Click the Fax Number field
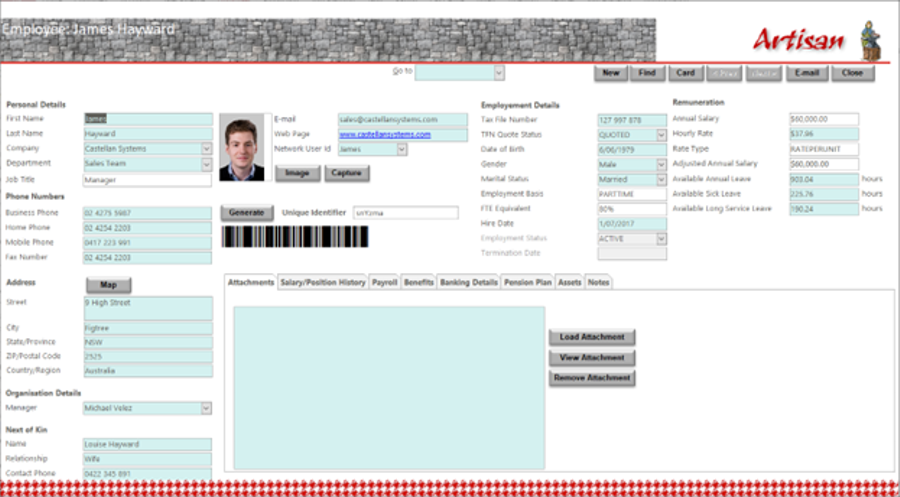 (147, 258)
